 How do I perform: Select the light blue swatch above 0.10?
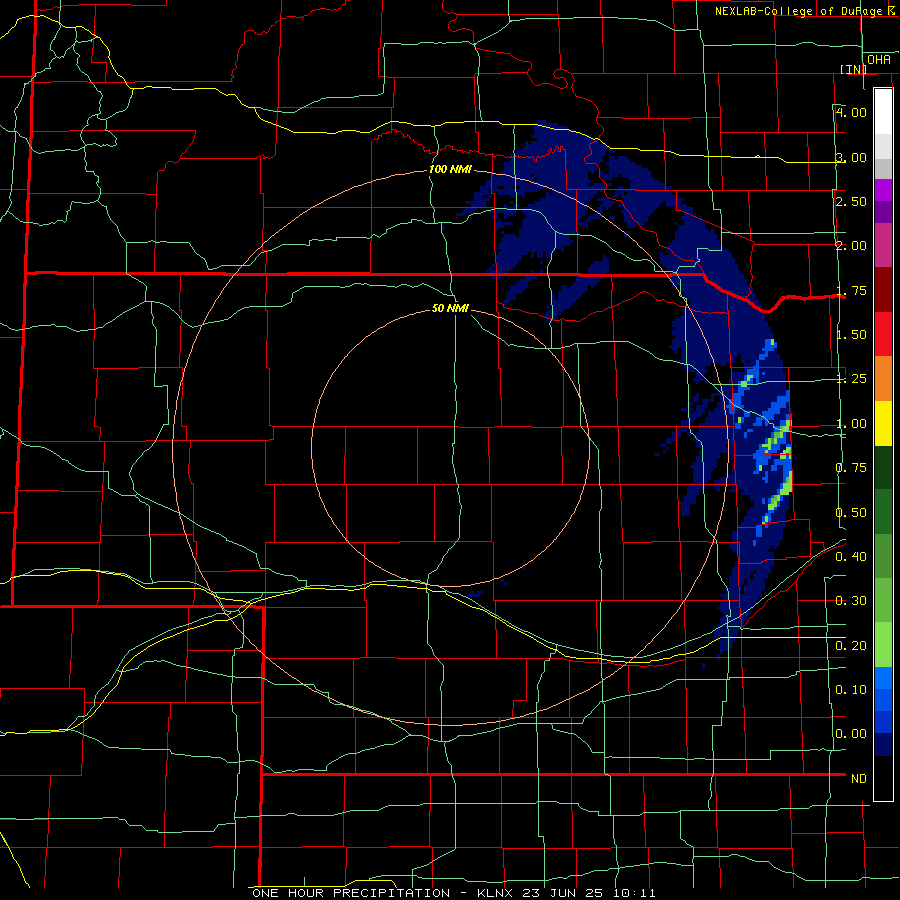(x=883, y=678)
